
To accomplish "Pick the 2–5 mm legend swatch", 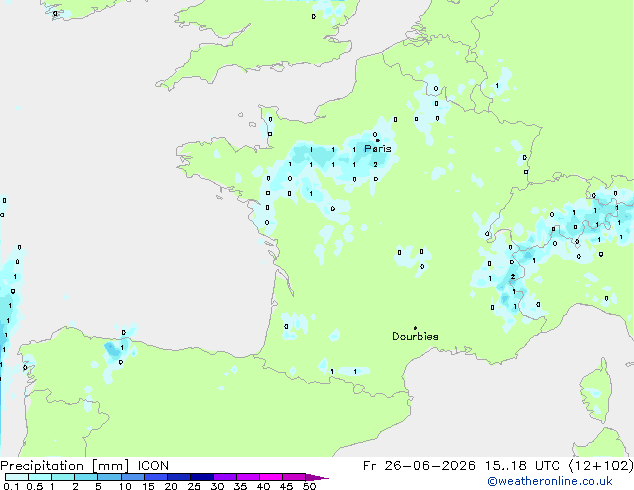I will point(86,477).
